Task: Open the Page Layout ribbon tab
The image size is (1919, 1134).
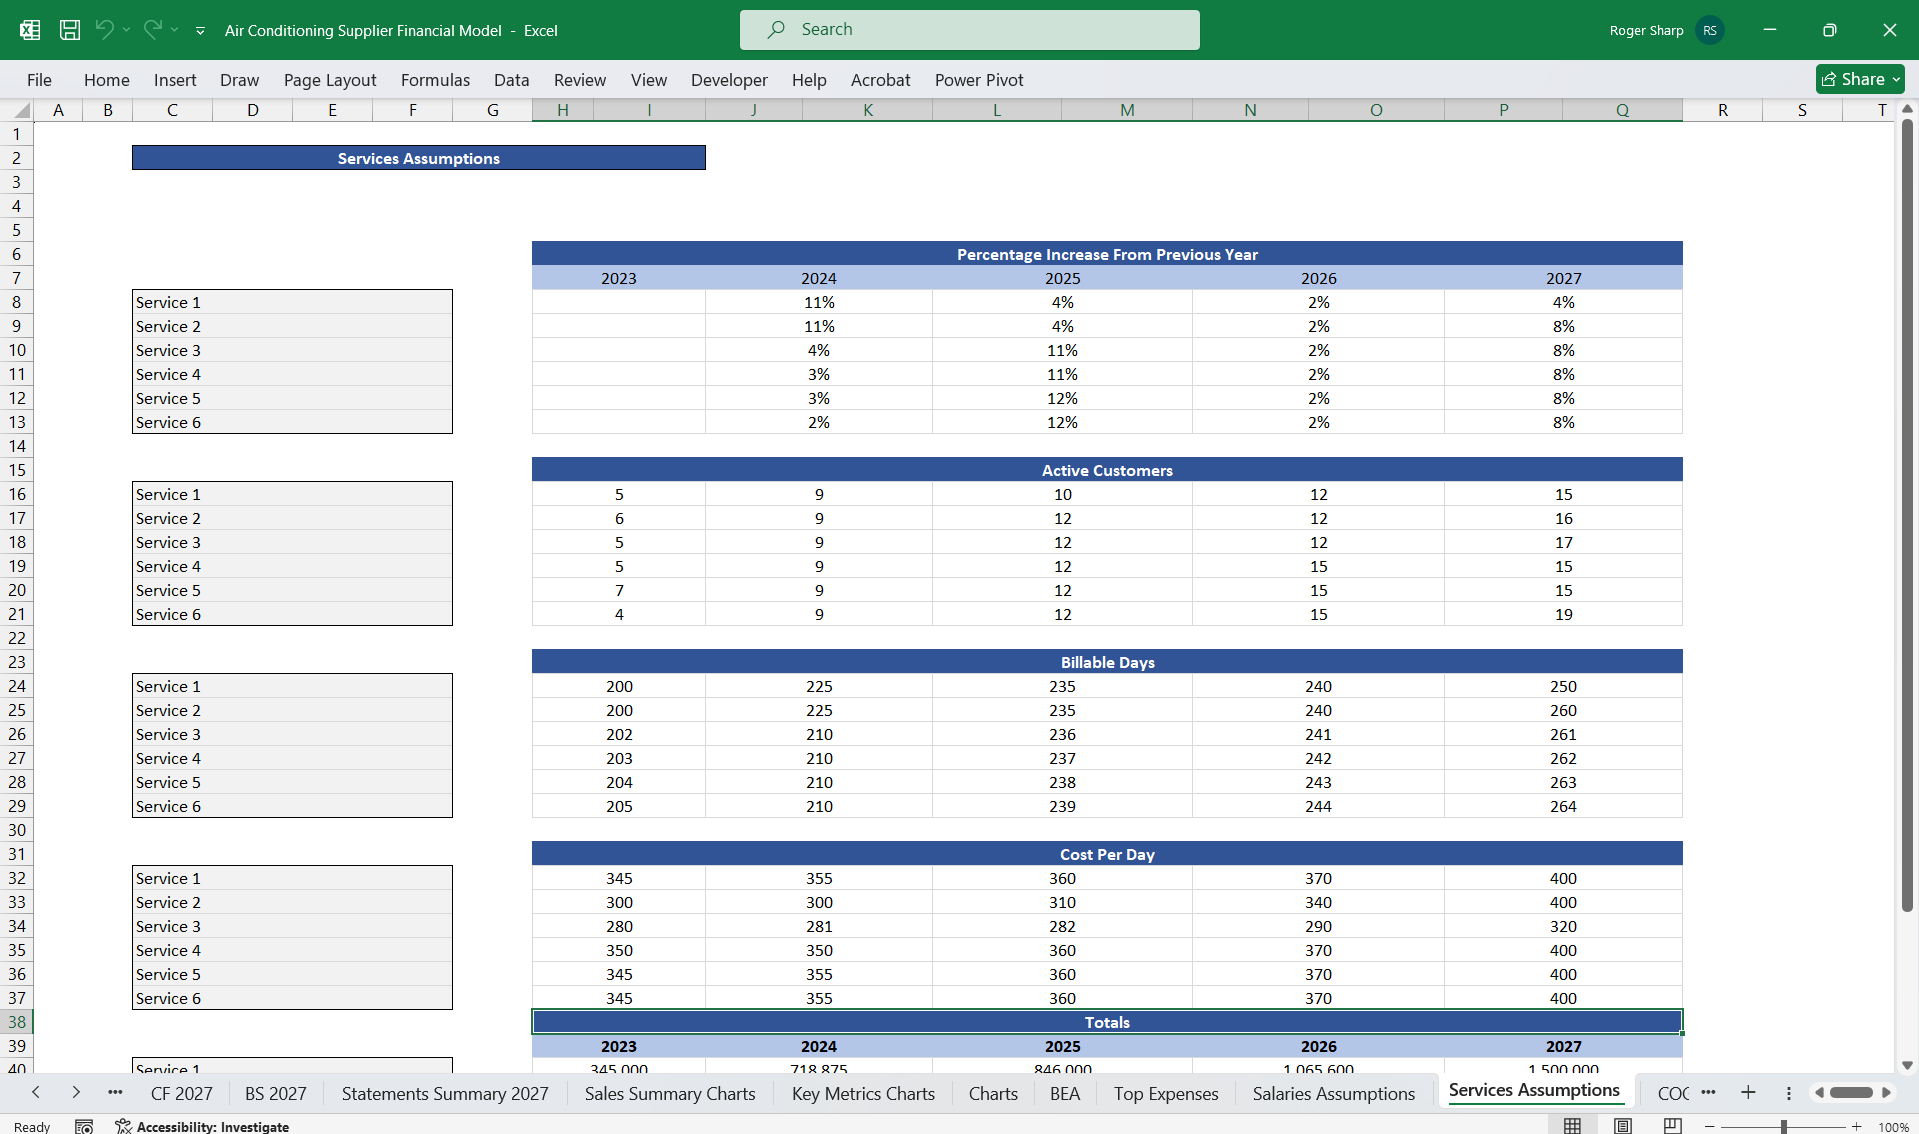Action: tap(330, 80)
